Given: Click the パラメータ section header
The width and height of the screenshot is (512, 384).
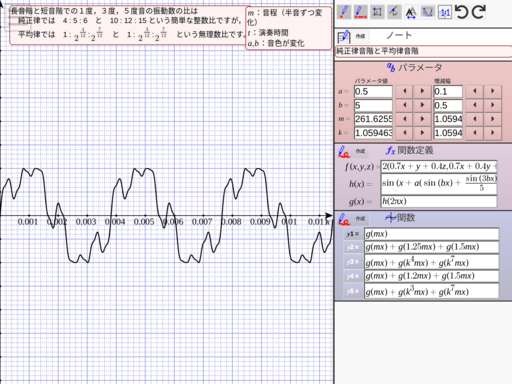Looking at the screenshot, I should click(x=414, y=68).
